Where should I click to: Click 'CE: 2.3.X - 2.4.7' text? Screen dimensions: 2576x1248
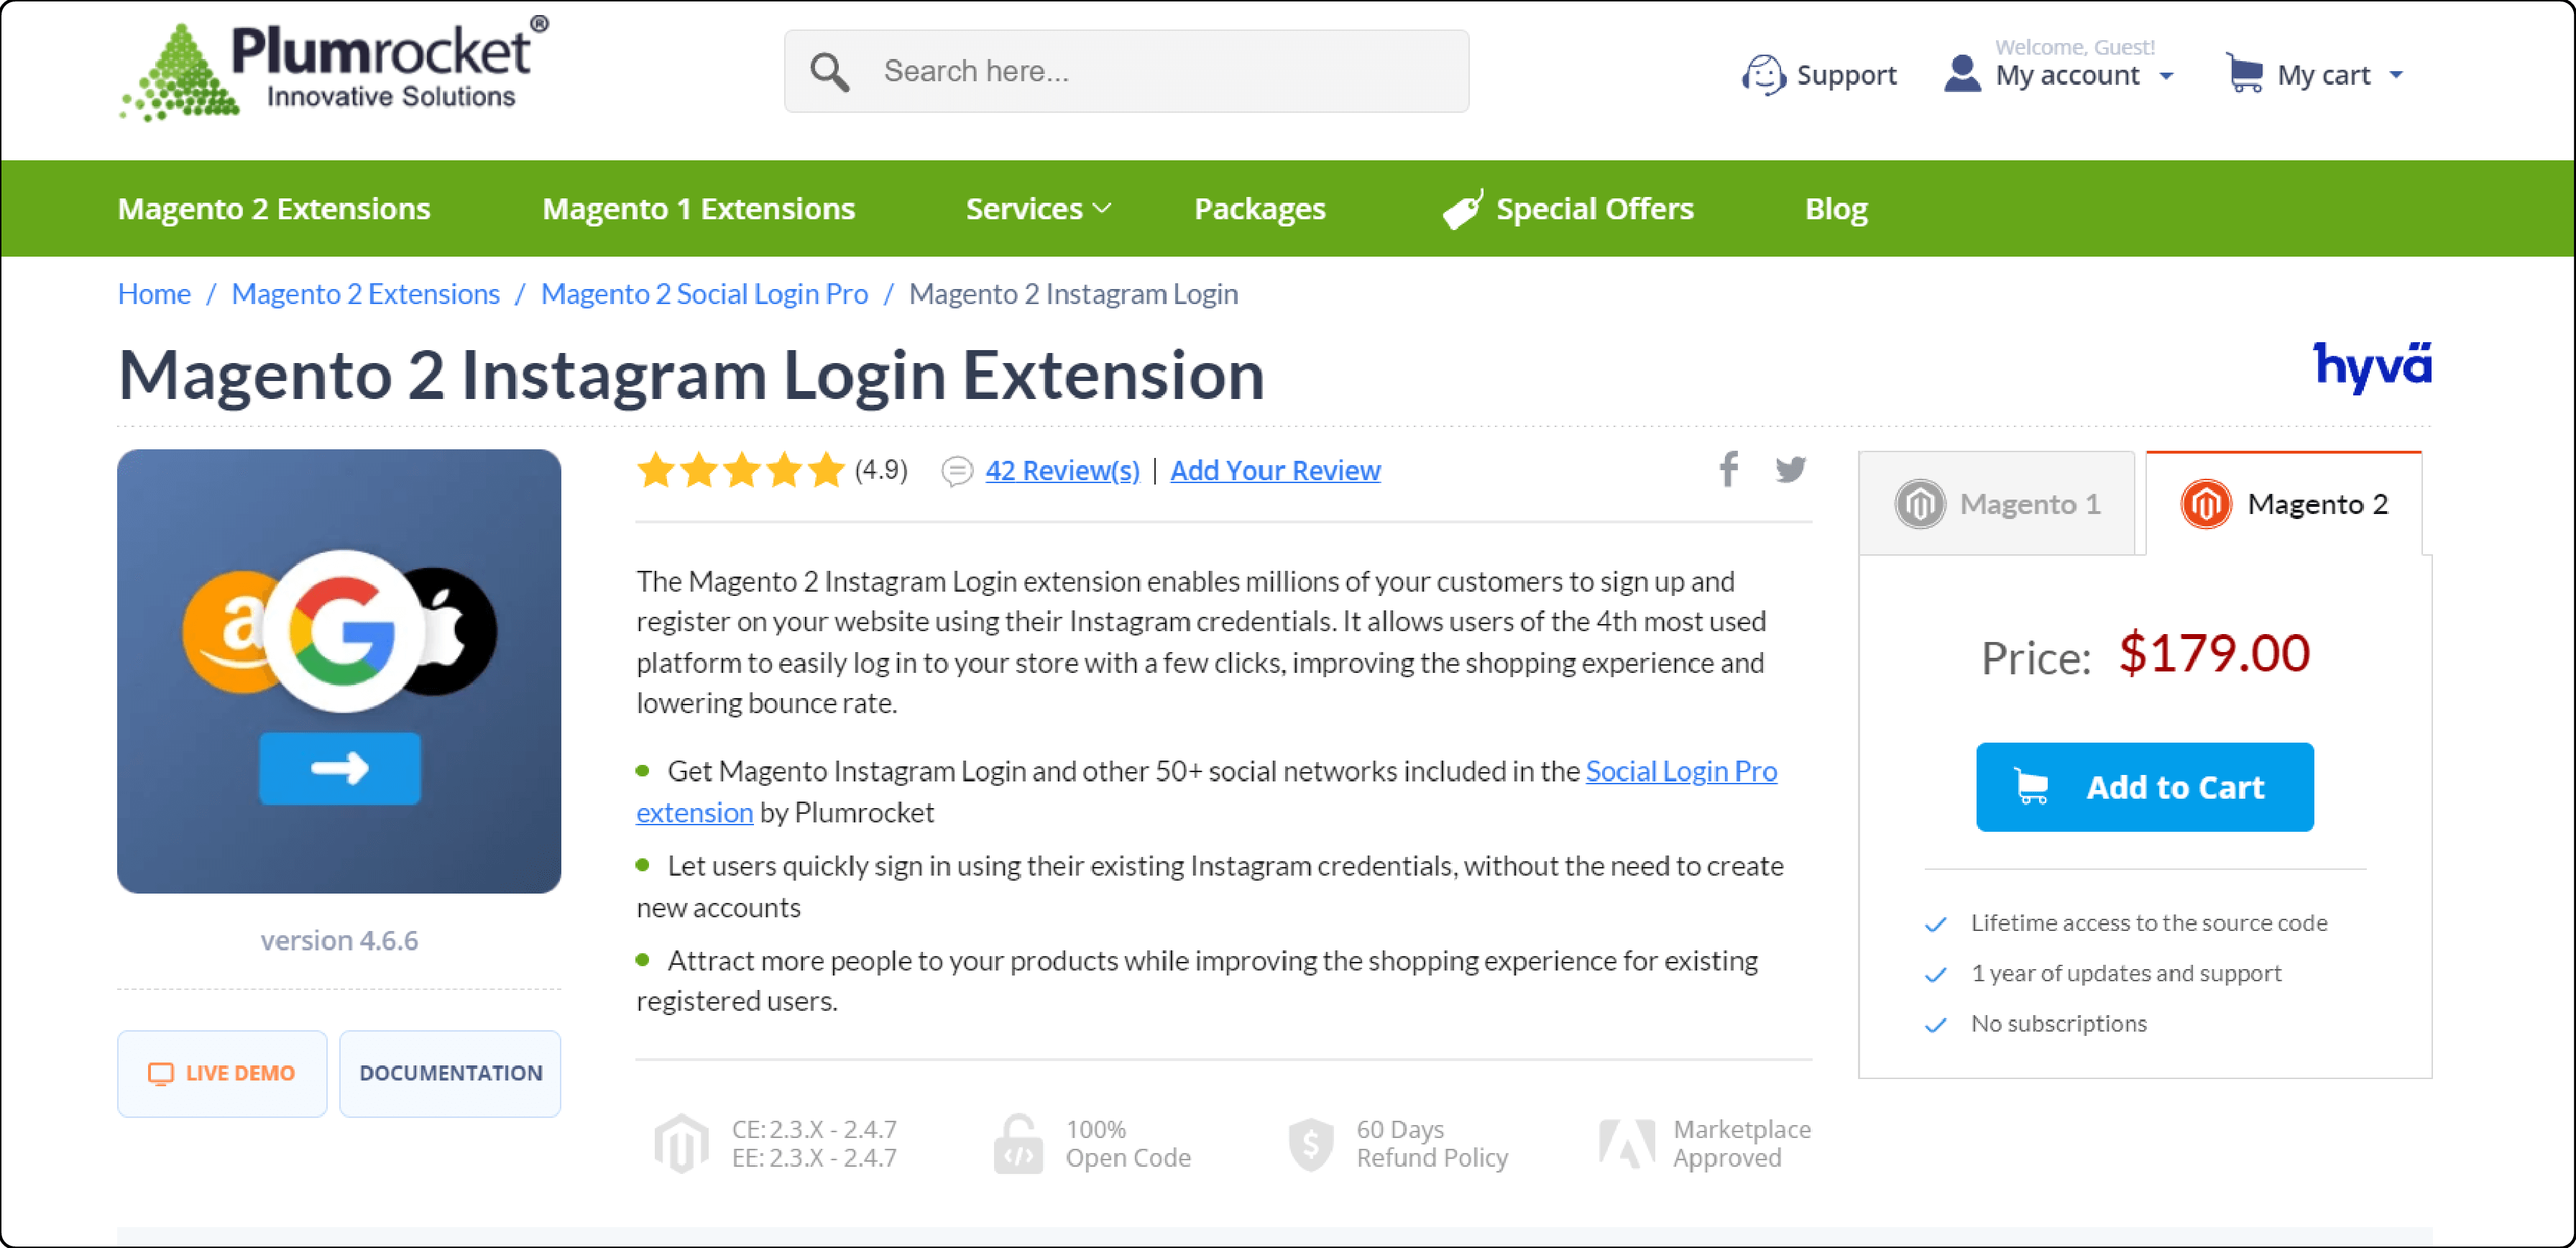814,1129
